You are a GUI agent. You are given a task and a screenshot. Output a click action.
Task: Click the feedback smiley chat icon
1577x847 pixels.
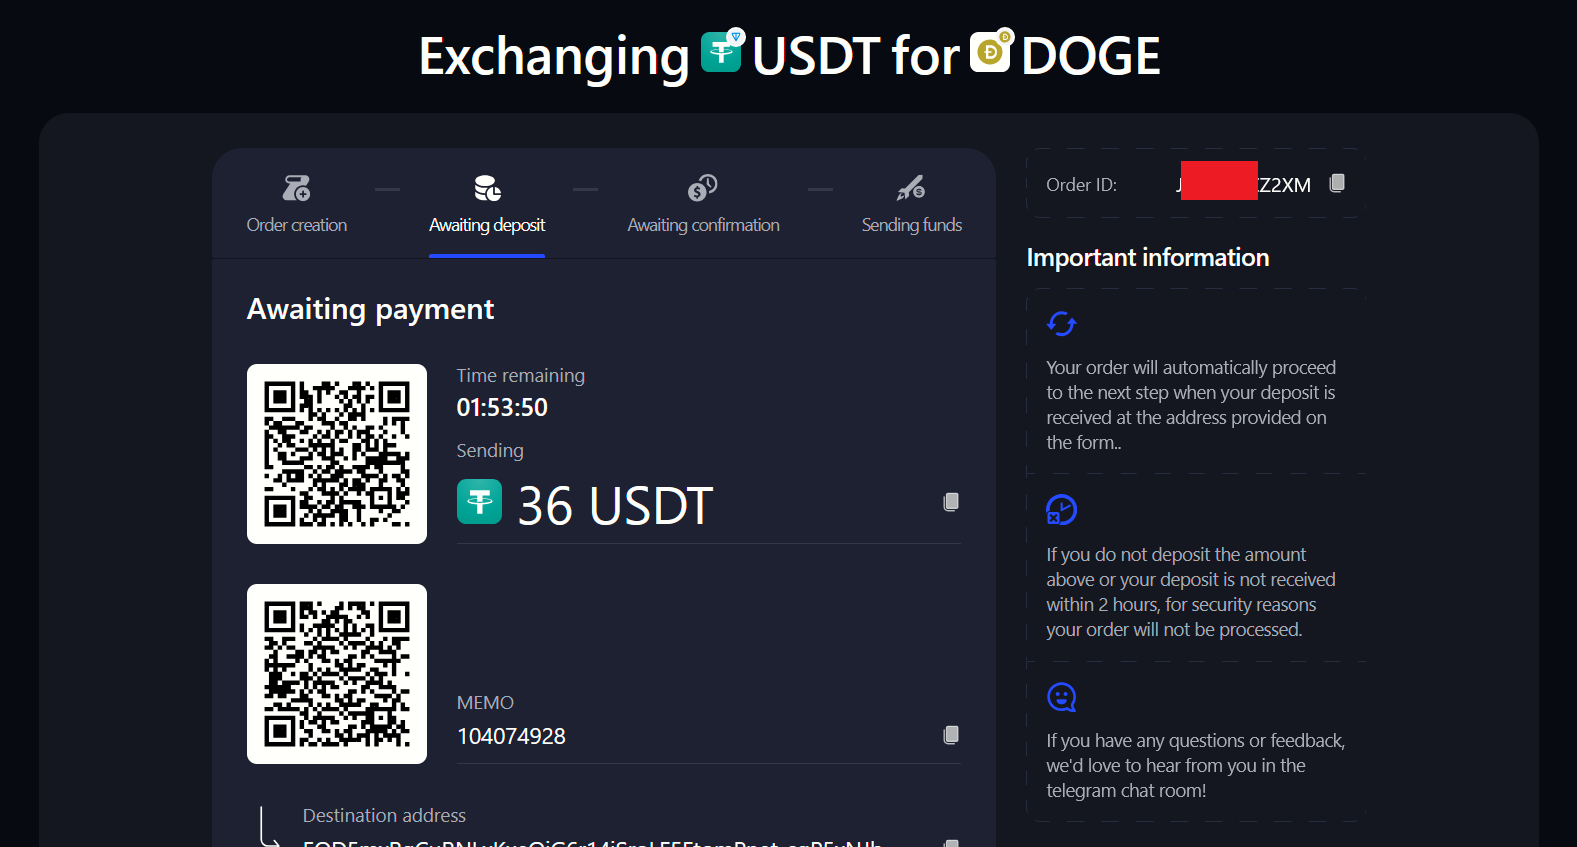[x=1061, y=697]
